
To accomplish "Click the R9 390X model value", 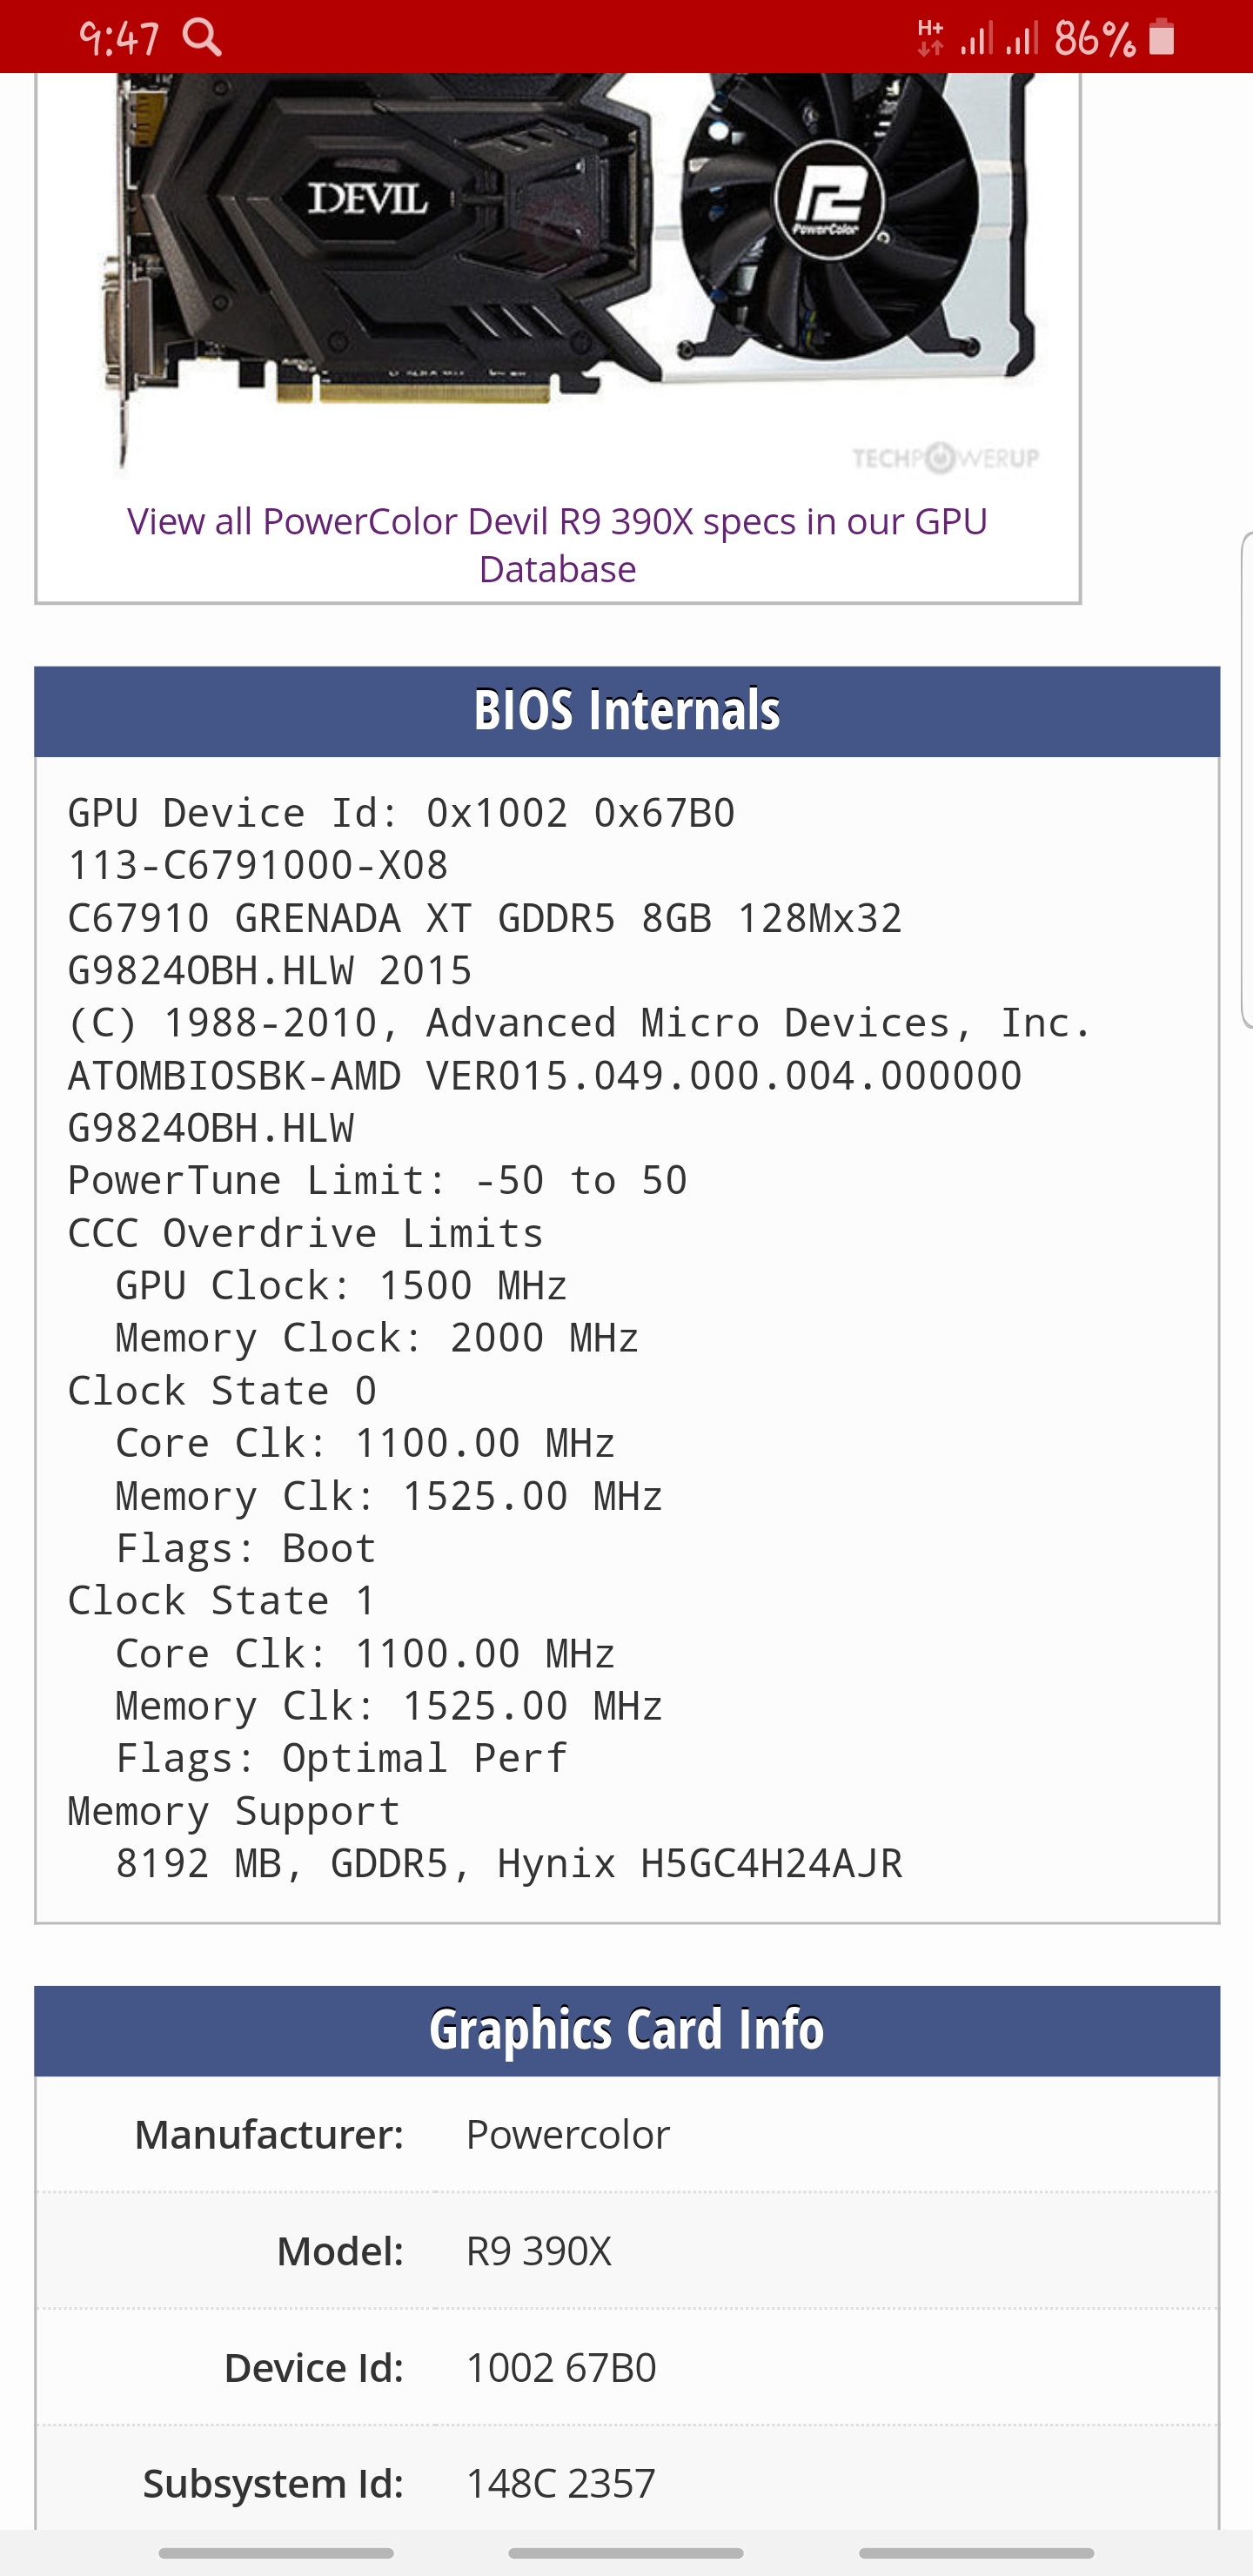I will (538, 2251).
